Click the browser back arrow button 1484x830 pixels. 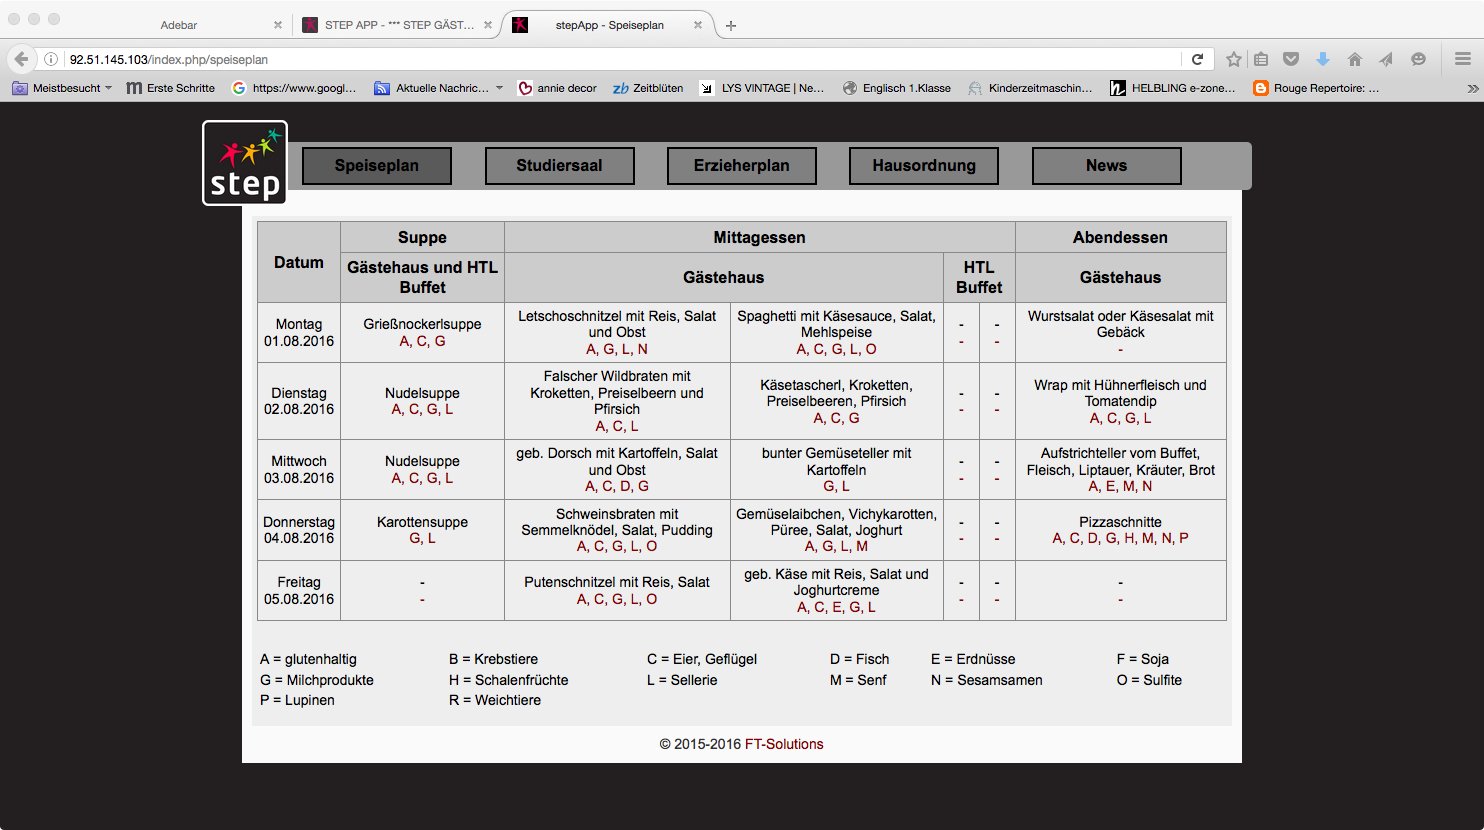[21, 59]
